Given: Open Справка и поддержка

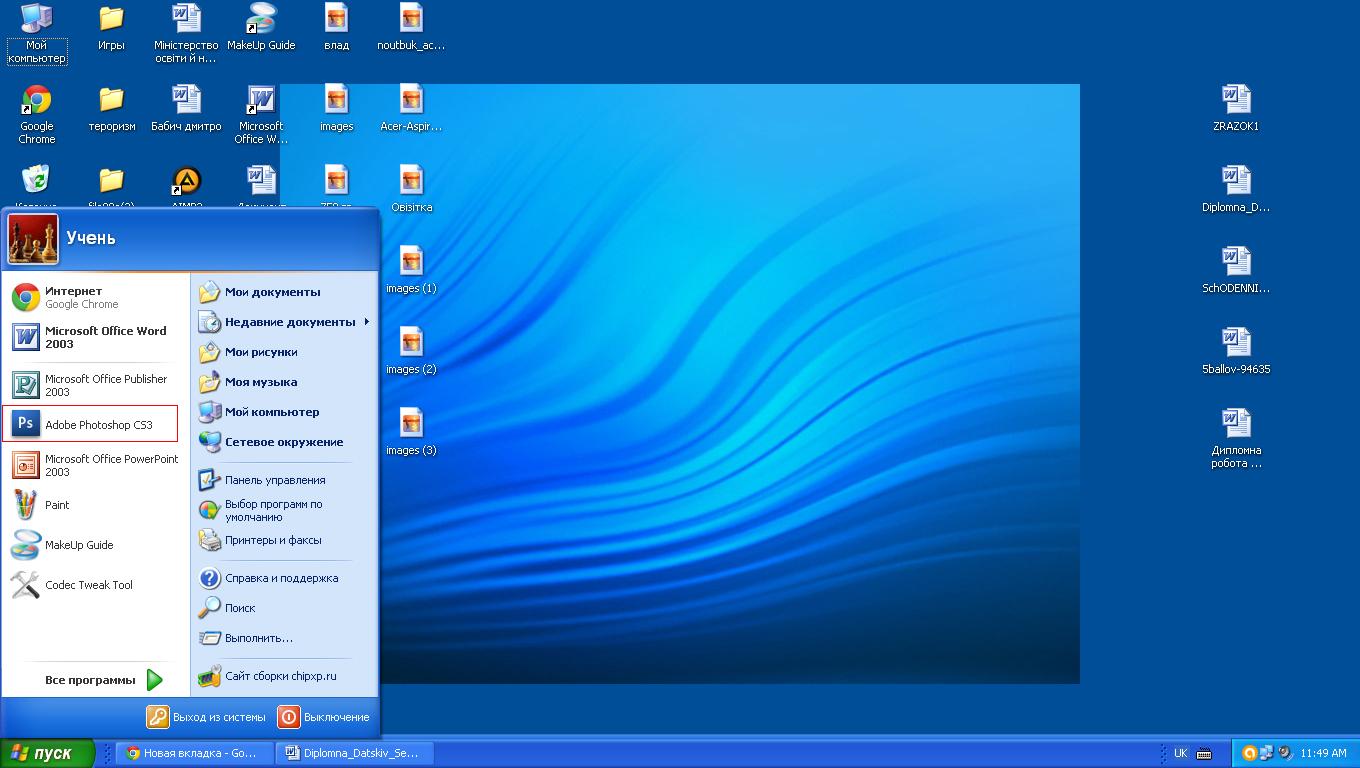Looking at the screenshot, I should pyautogui.click(x=284, y=578).
